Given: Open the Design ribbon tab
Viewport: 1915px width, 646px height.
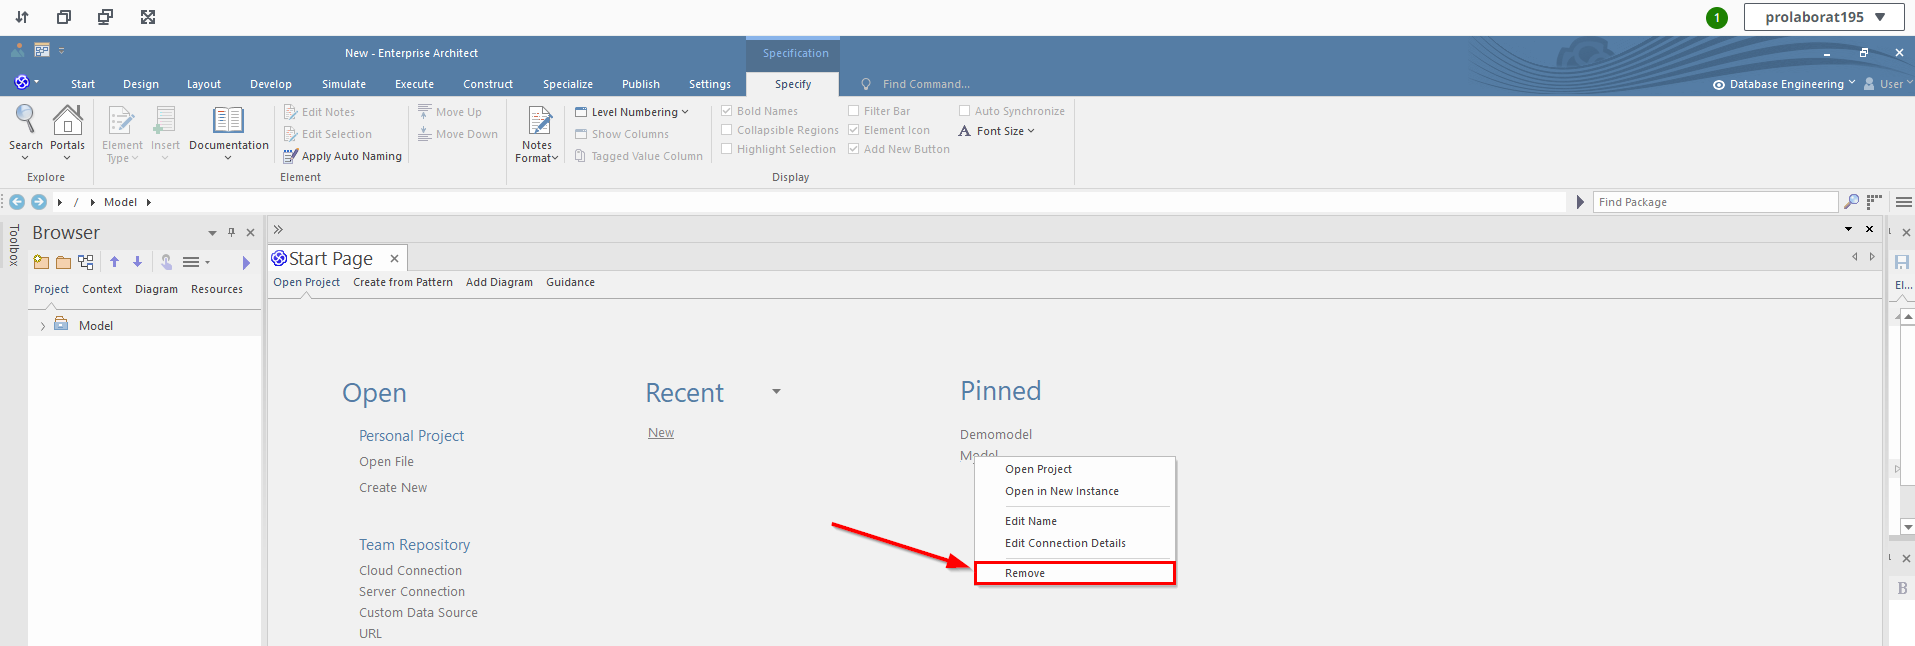Looking at the screenshot, I should coord(141,84).
